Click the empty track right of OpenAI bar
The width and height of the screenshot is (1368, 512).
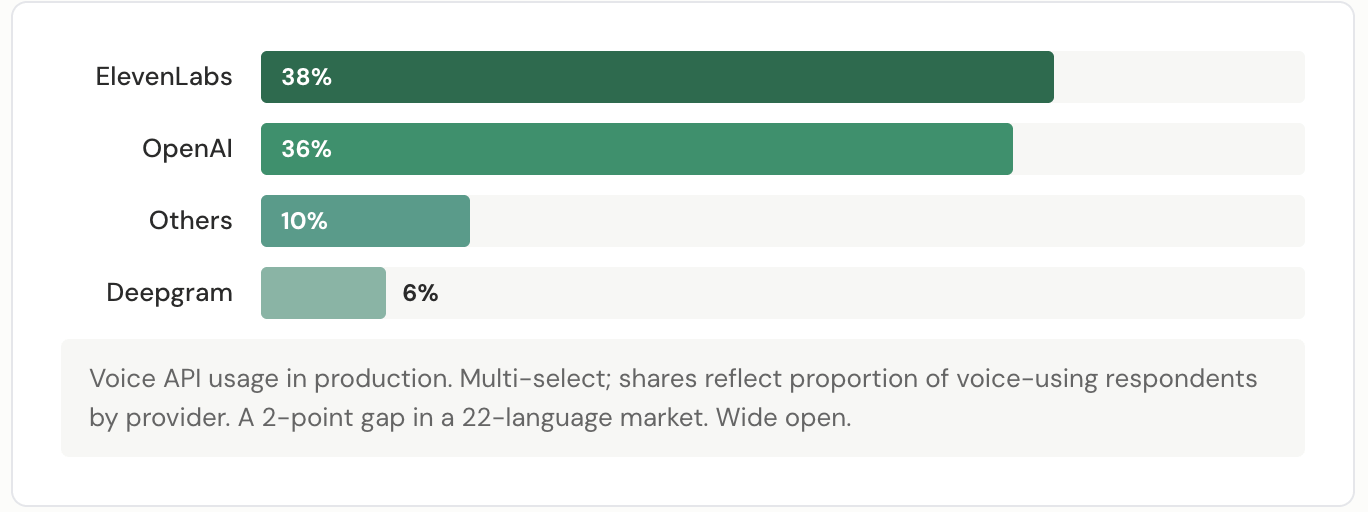(1159, 149)
